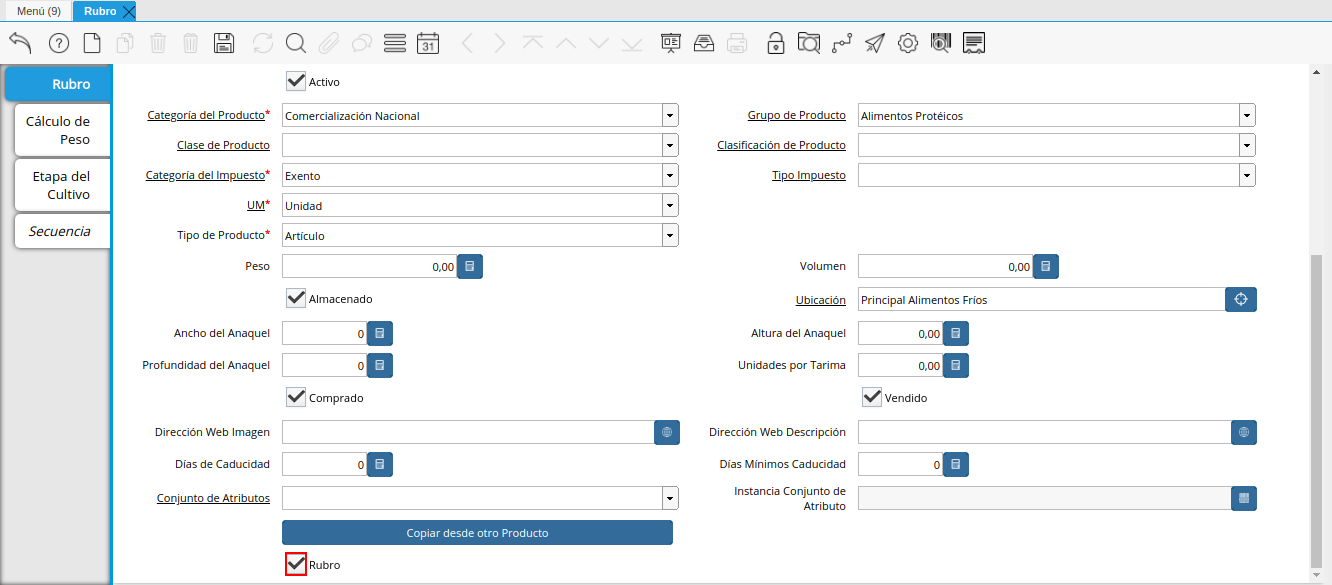Open the gear process icon in toolbar

907,43
